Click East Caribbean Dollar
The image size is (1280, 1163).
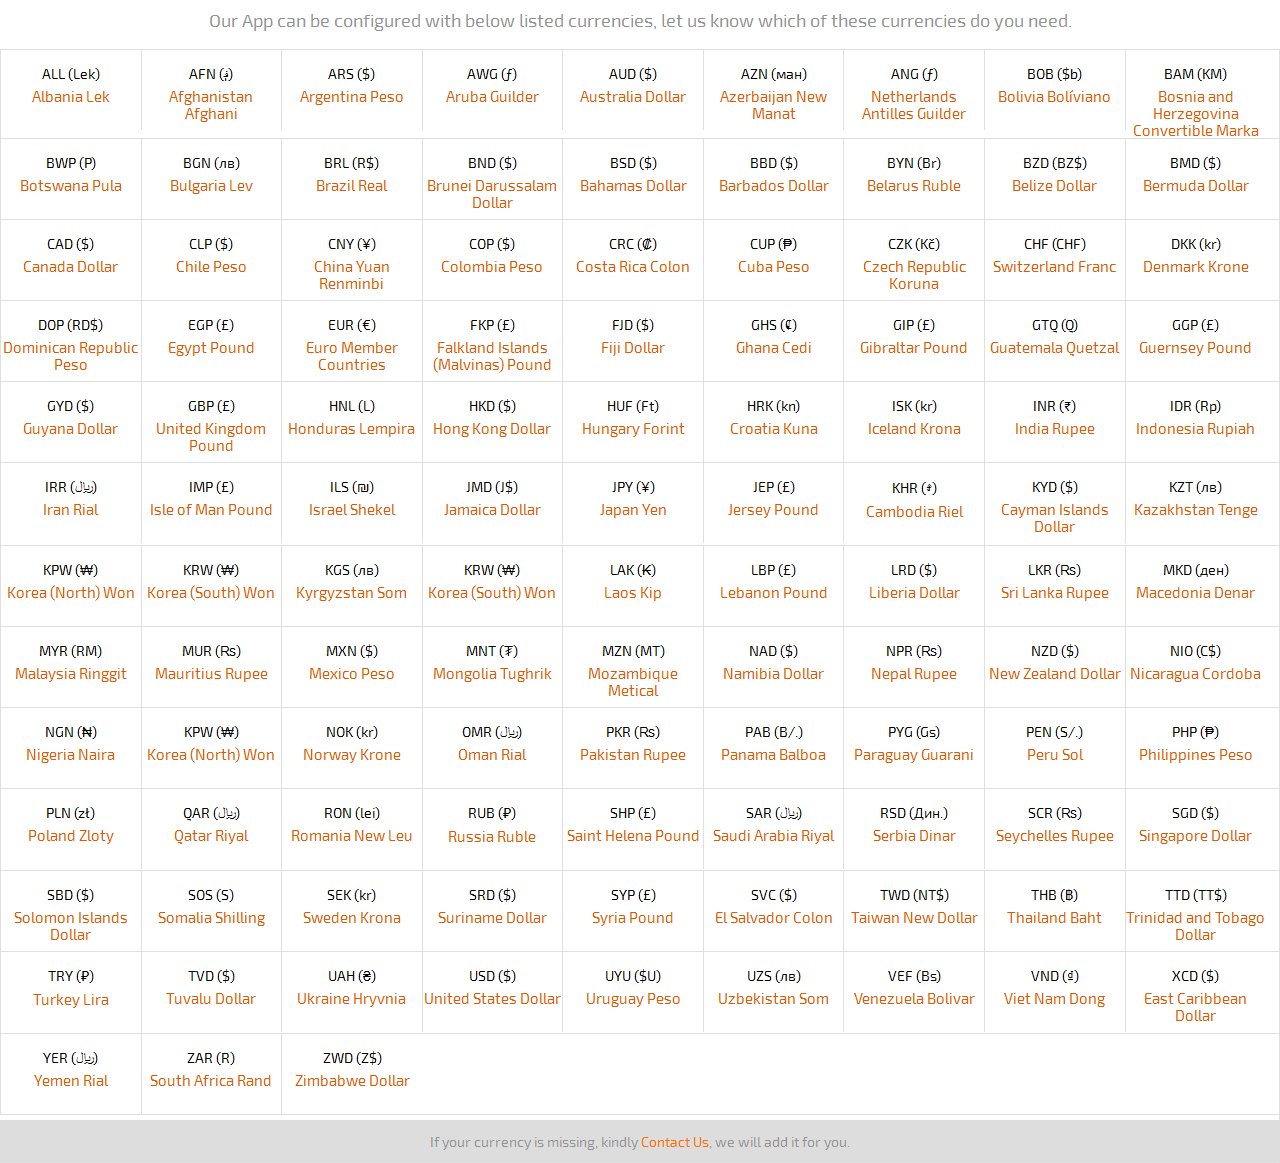[1195, 1007]
